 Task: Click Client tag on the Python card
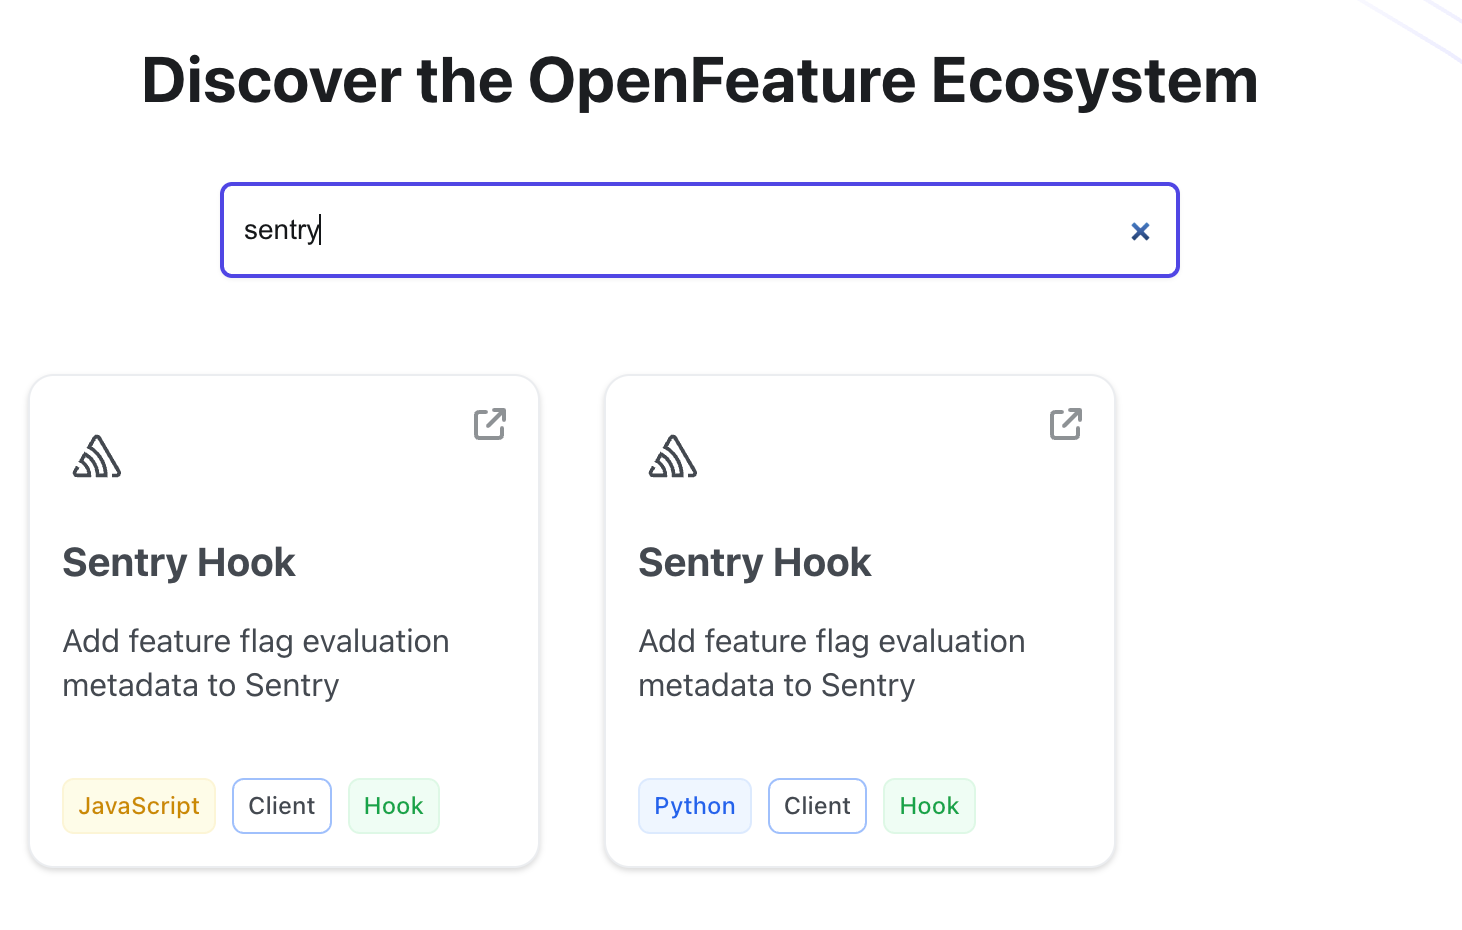pos(817,806)
